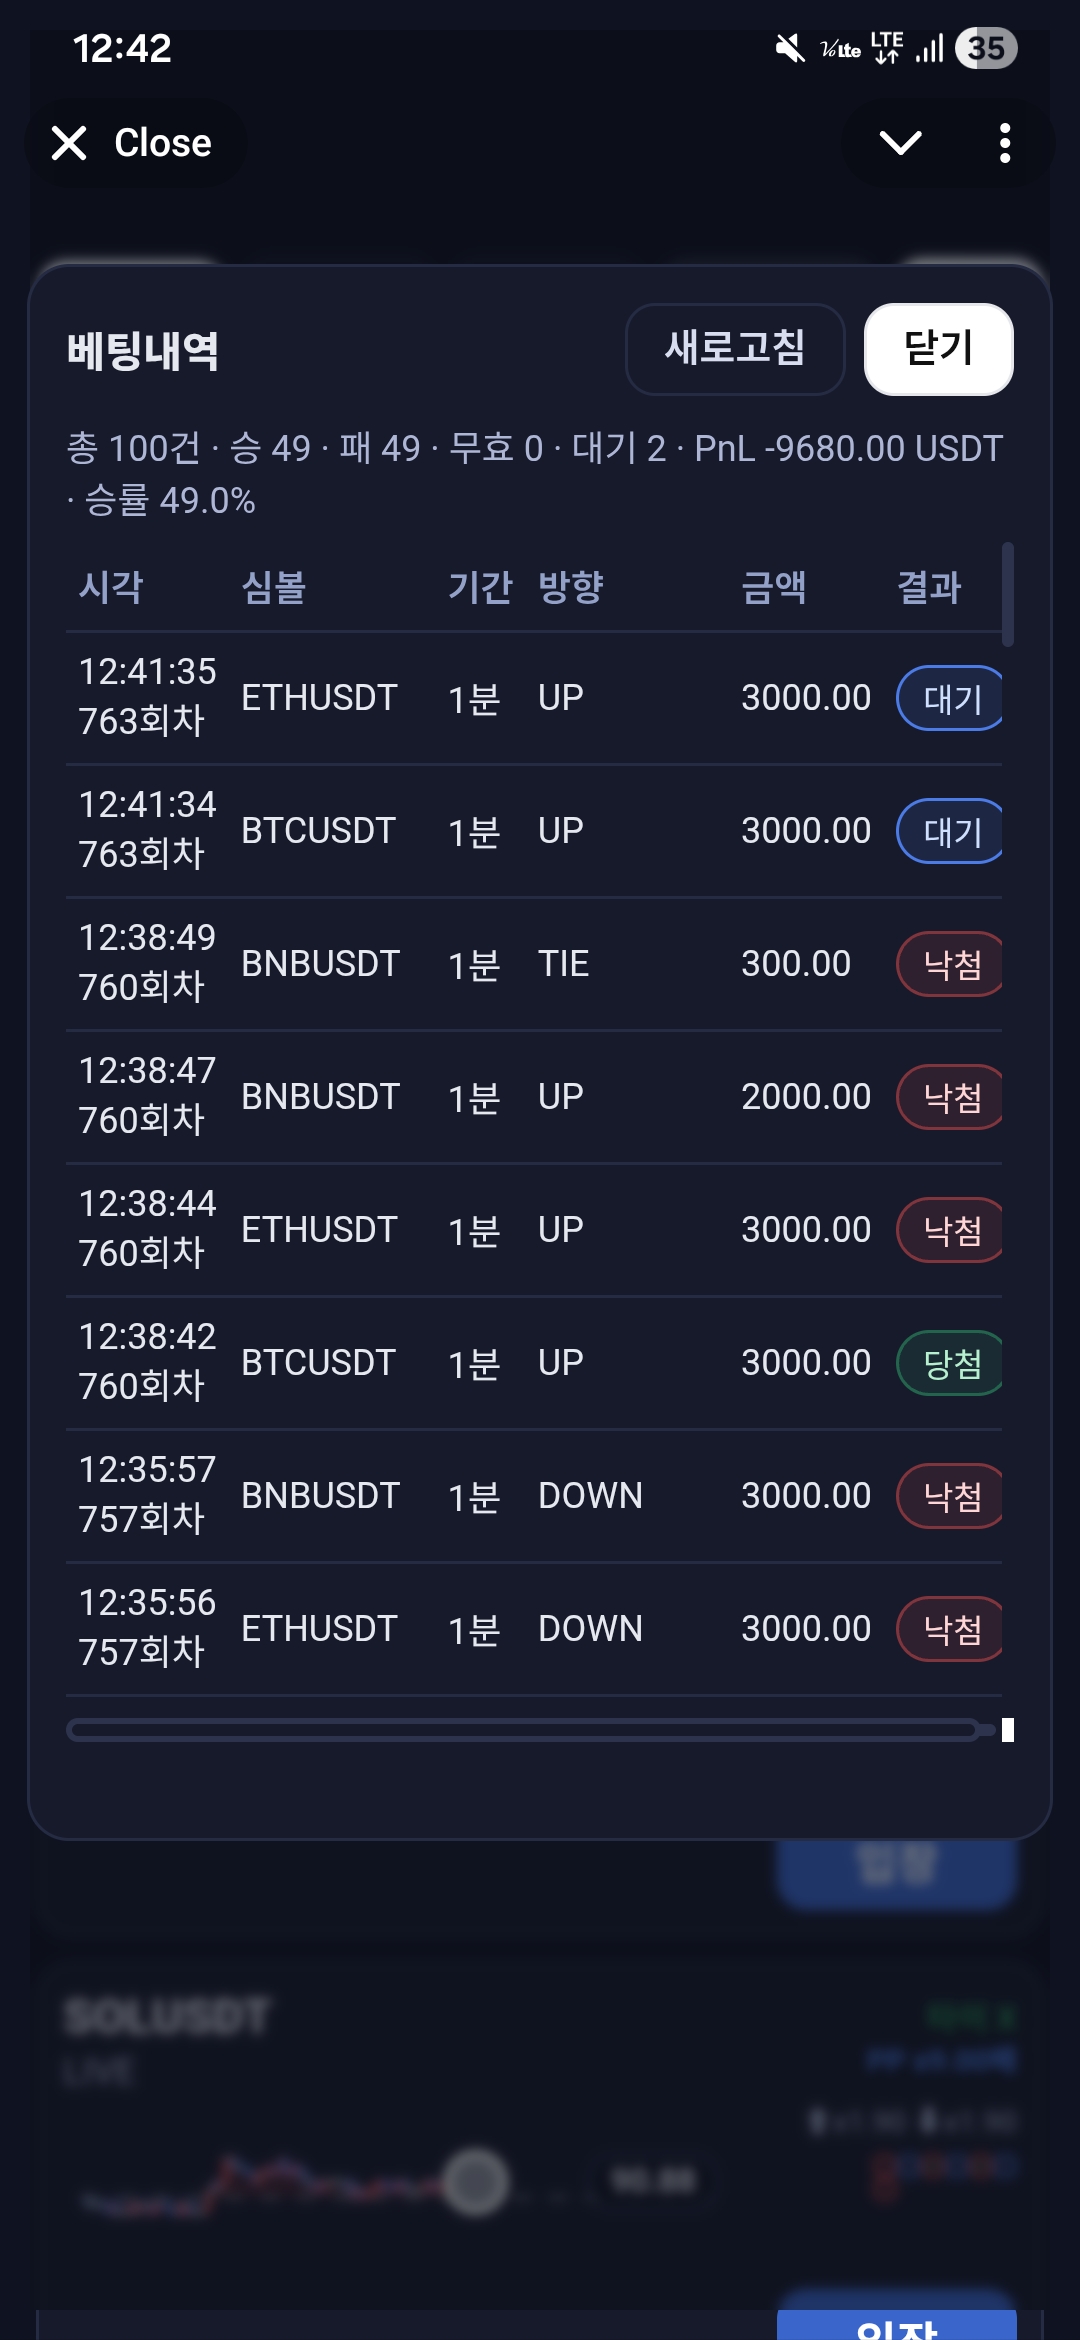Tap the X Close icon
Screen dimensions: 1080x2340
pos(70,143)
